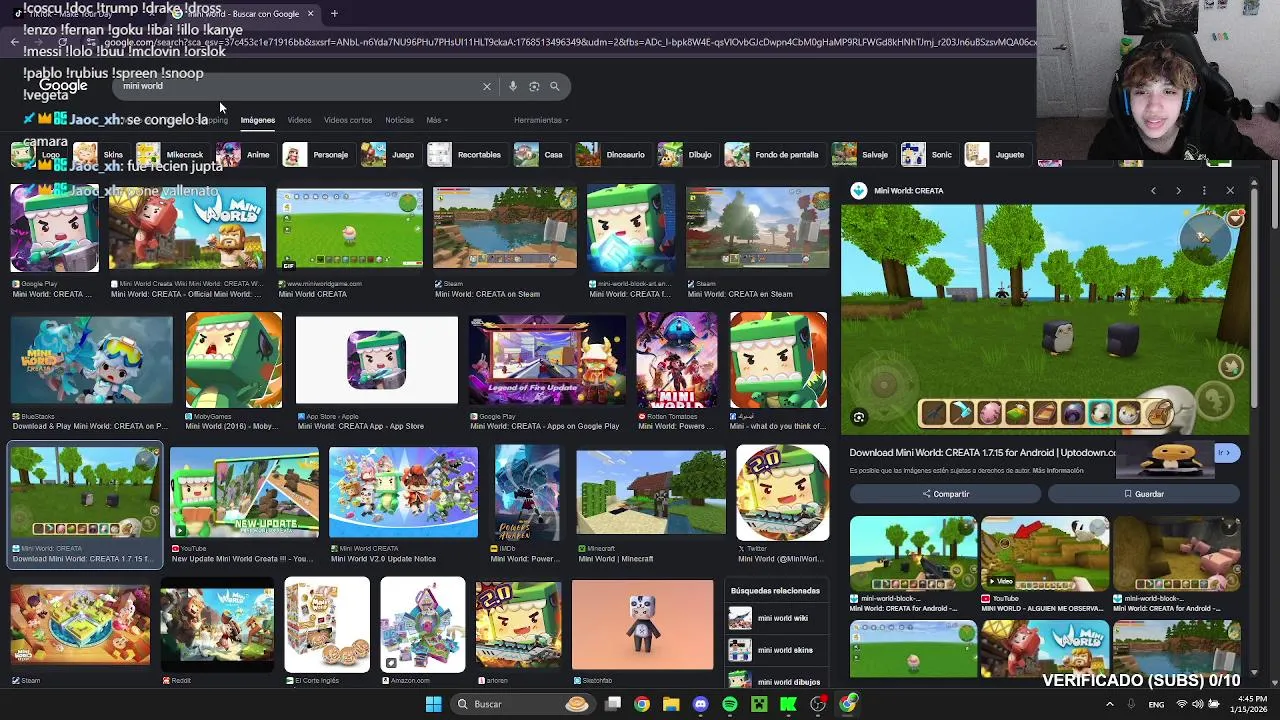Image resolution: width=1280 pixels, height=720 pixels.
Task: Open 'Mini World V2.0 Update Notice' thumbnail
Action: point(403,493)
